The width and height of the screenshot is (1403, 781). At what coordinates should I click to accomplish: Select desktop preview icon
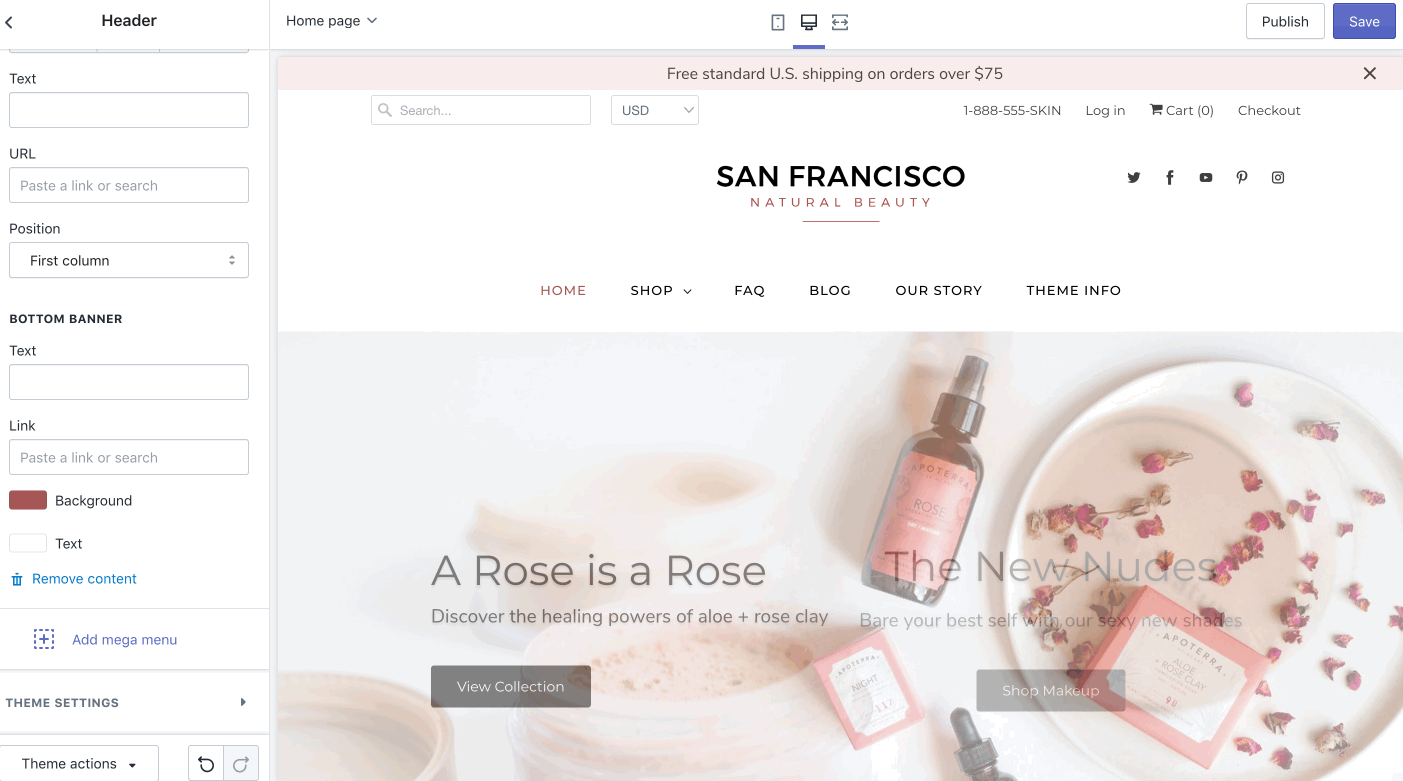coord(809,22)
